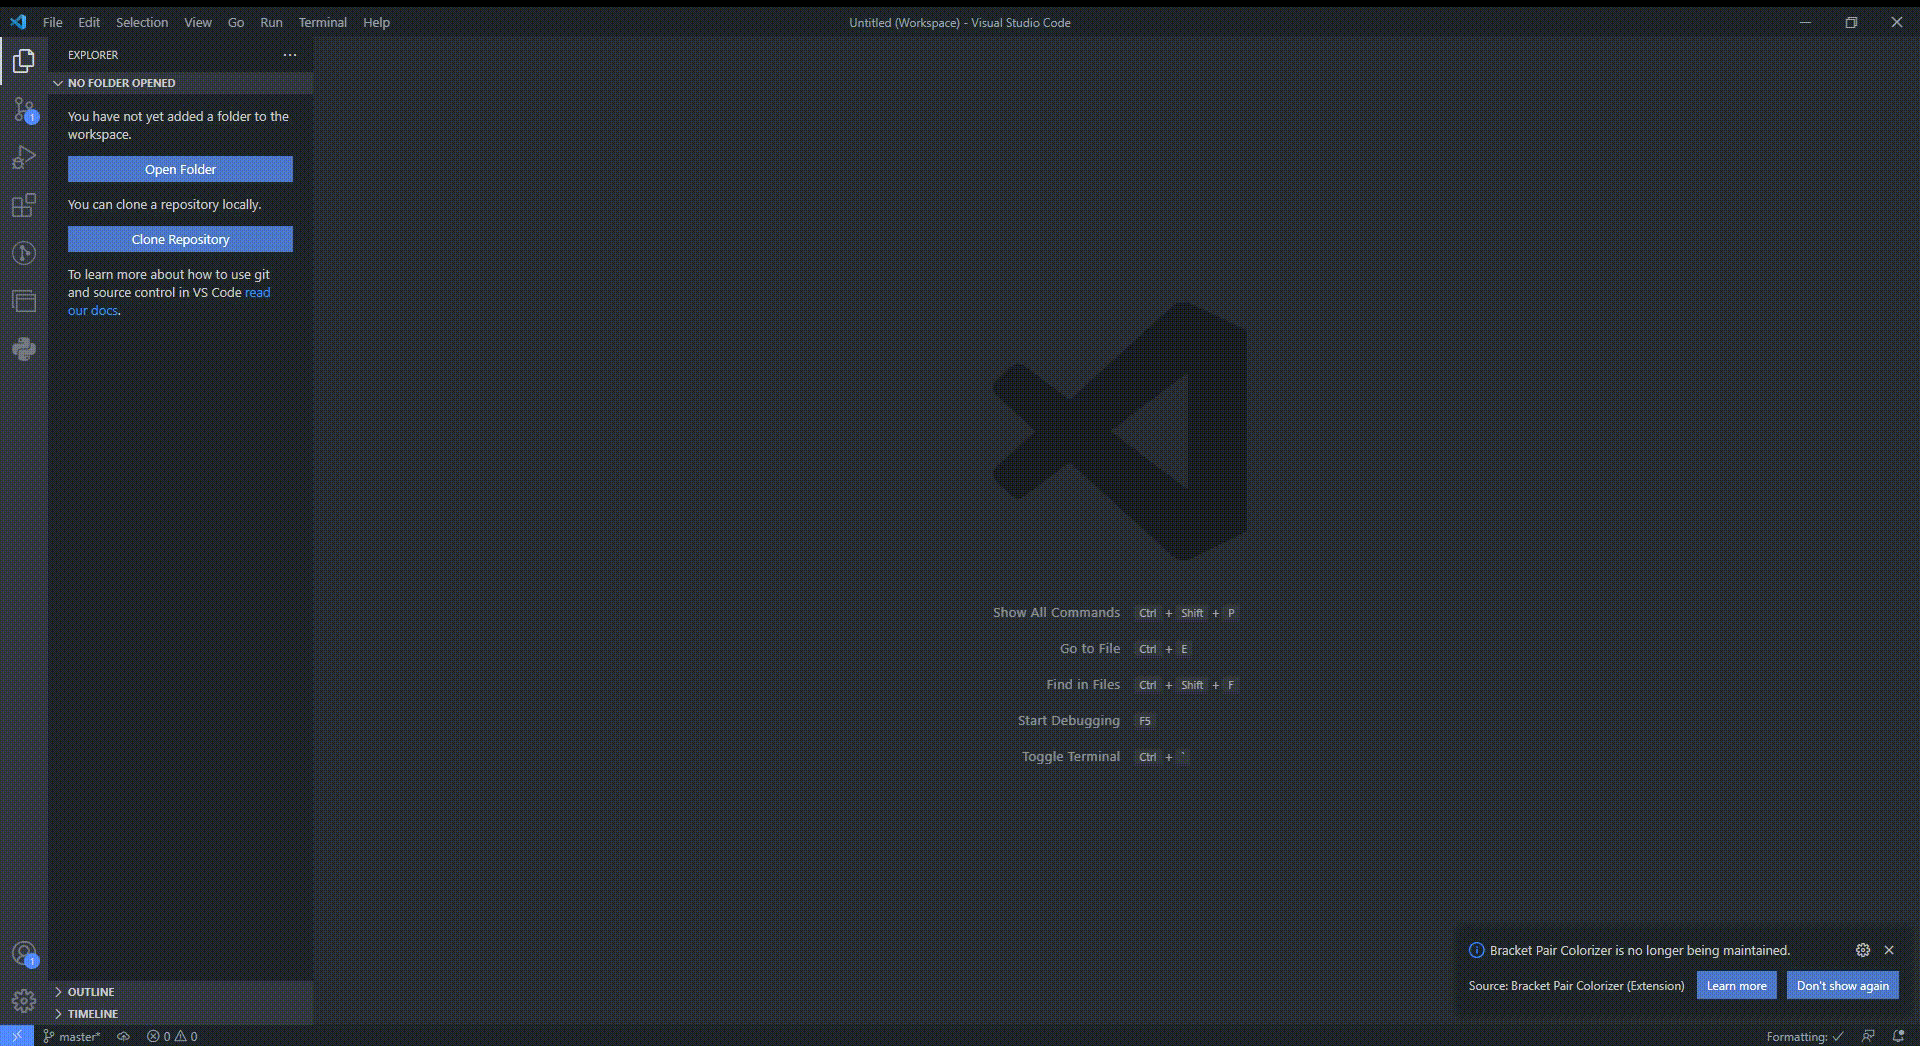The width and height of the screenshot is (1920, 1046).
Task: Open the Source Control view
Action: point(24,110)
